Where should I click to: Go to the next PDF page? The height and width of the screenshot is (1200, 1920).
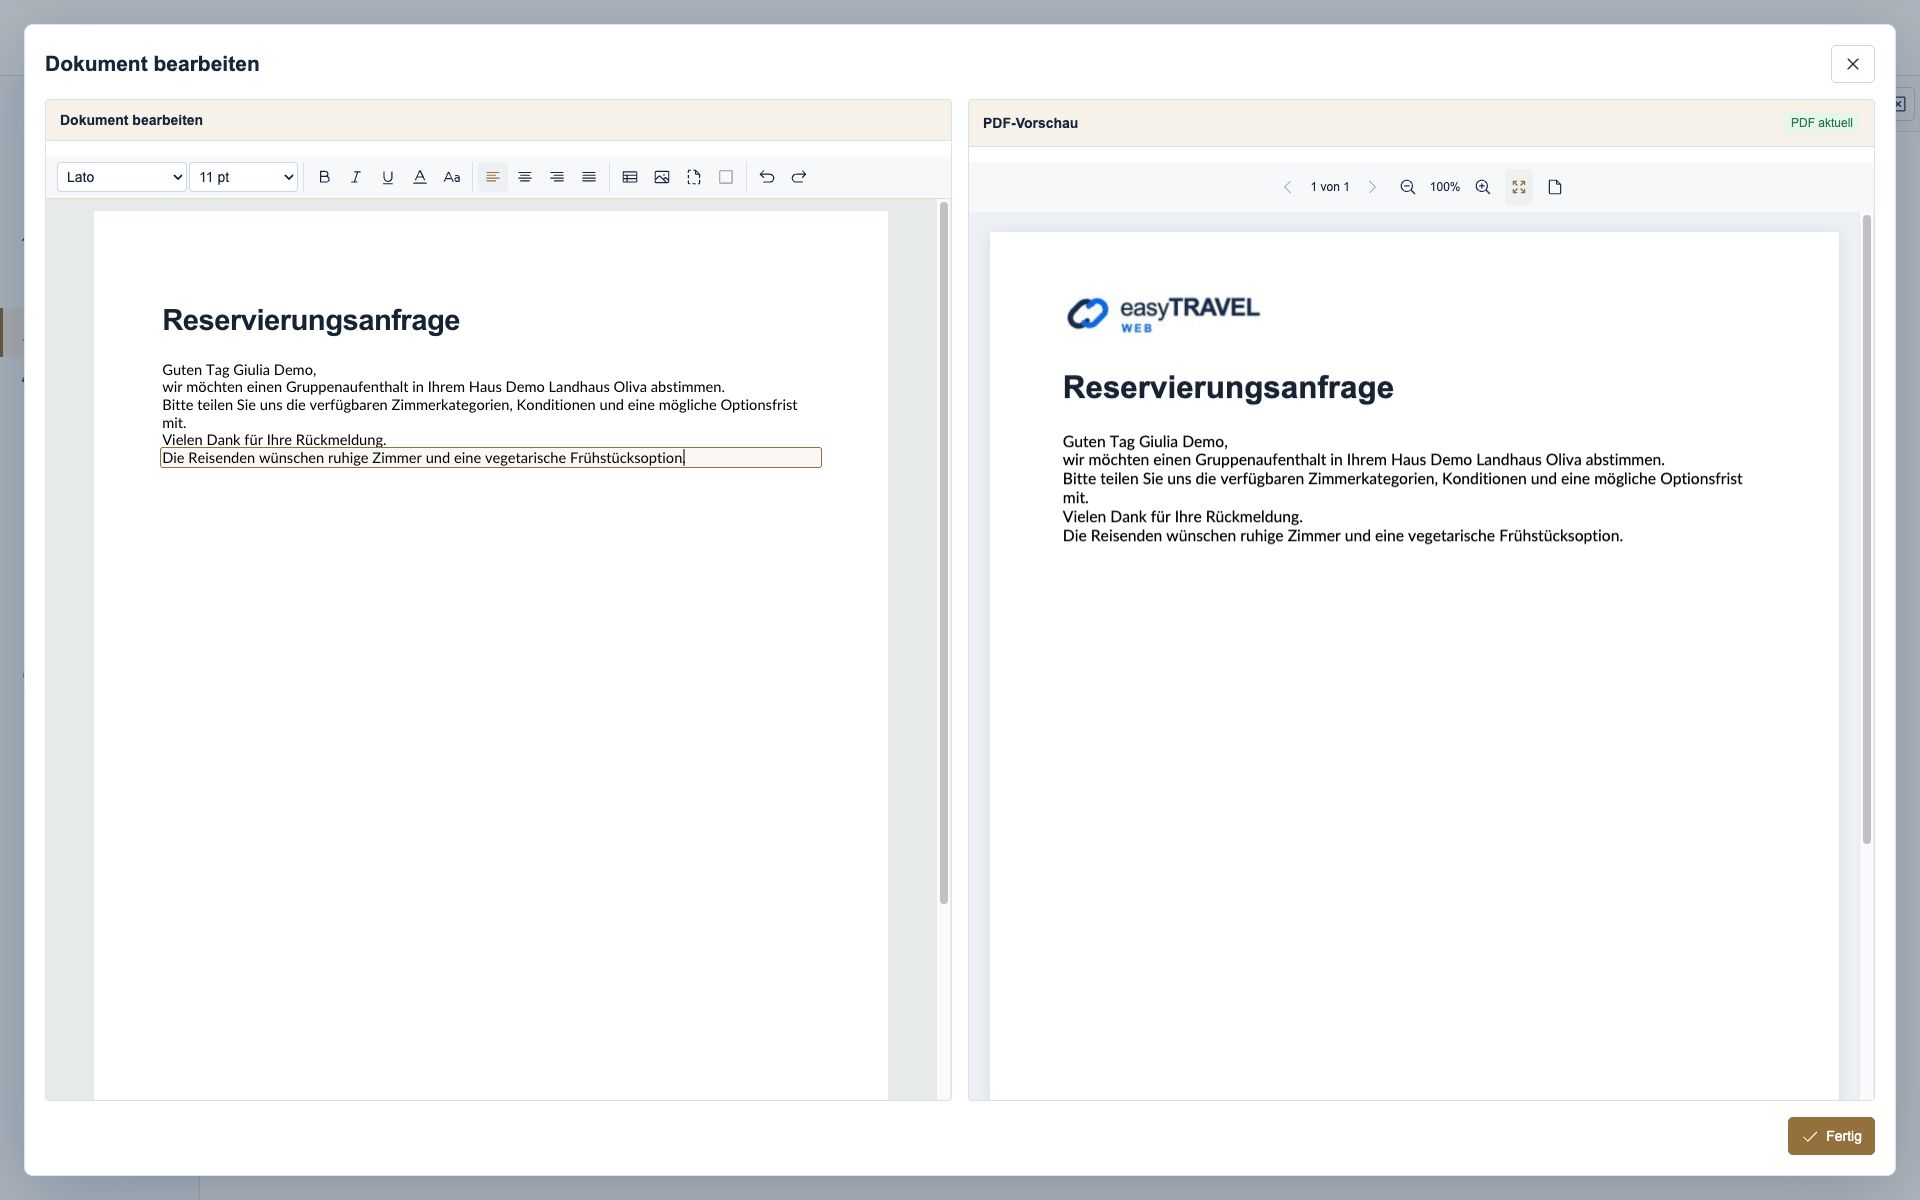pos(1372,187)
